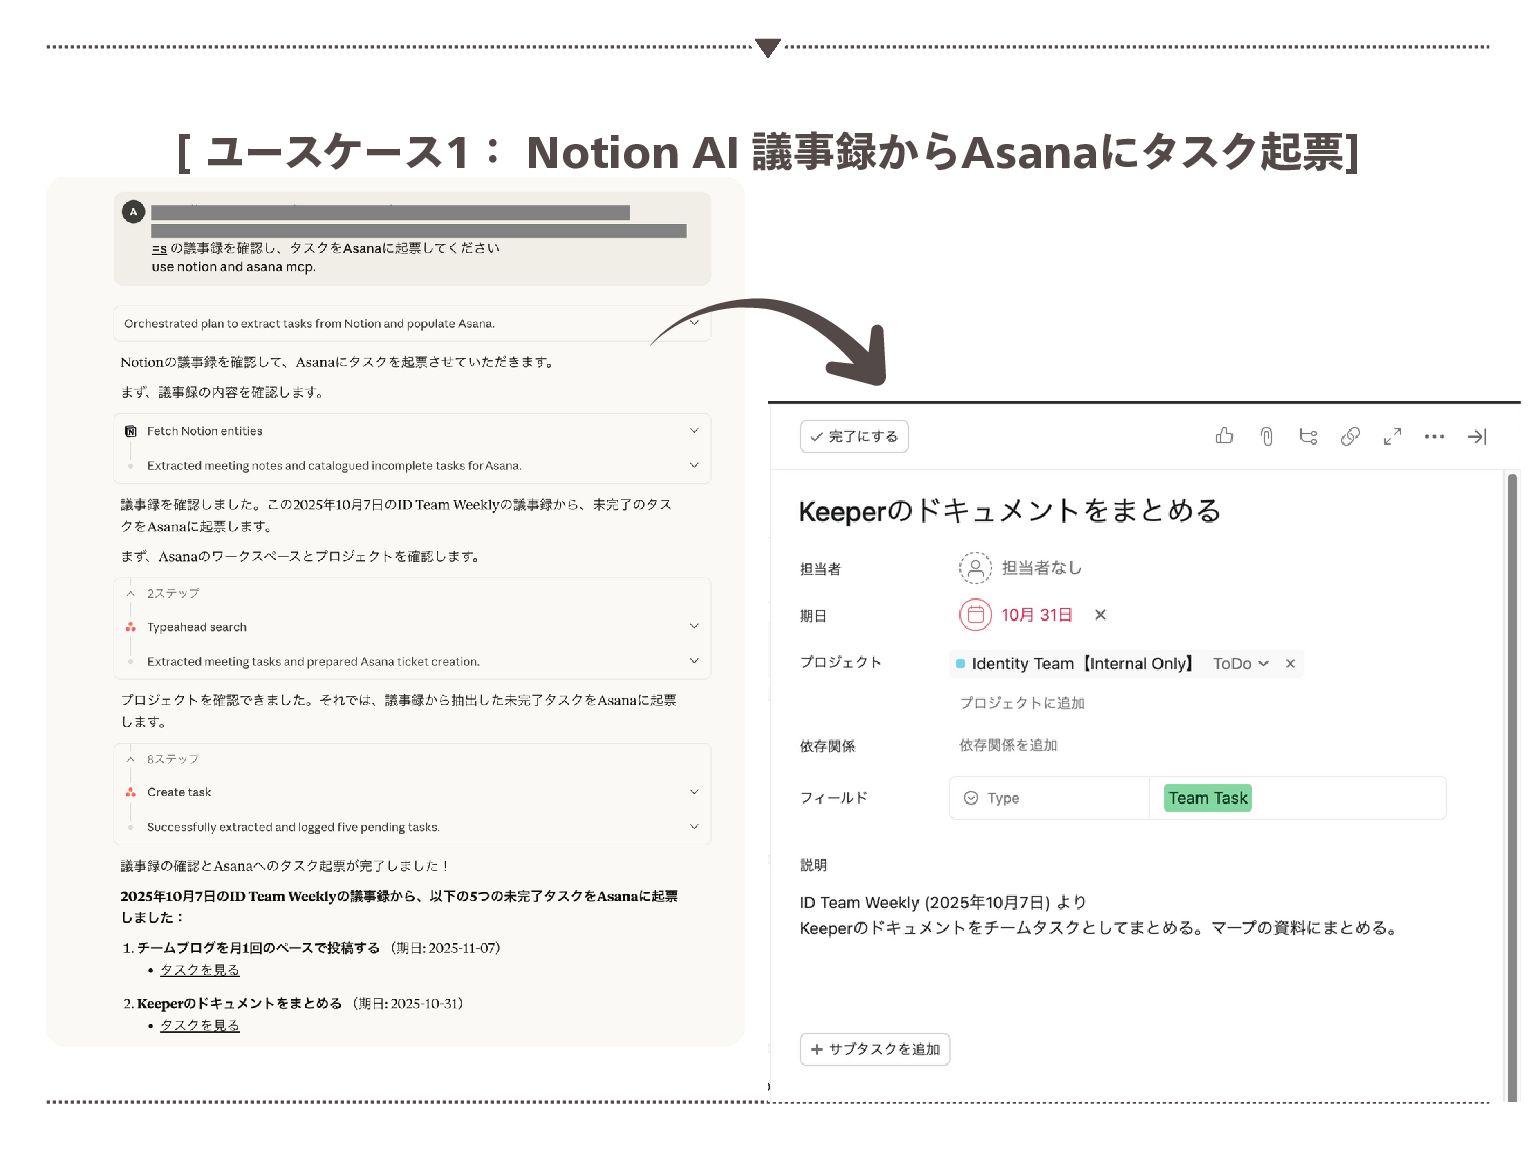Screen dimensions: 1536x1152
Task: Click 依存関係を追加 link
Action: tap(1008, 745)
